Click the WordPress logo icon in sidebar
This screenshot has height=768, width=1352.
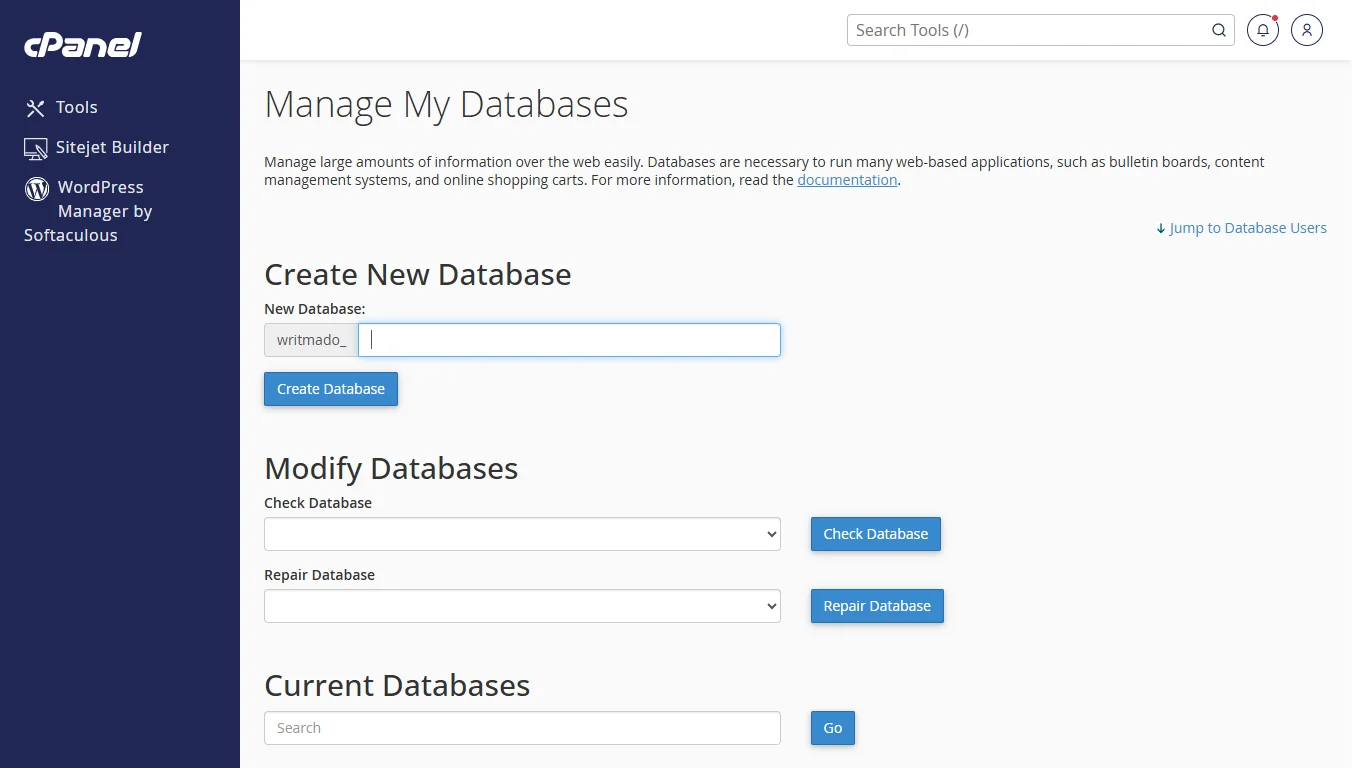click(x=37, y=188)
